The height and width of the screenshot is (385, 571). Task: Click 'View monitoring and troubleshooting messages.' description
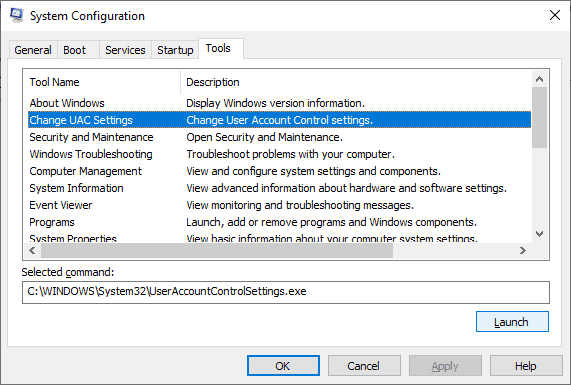pyautogui.click(x=300, y=205)
